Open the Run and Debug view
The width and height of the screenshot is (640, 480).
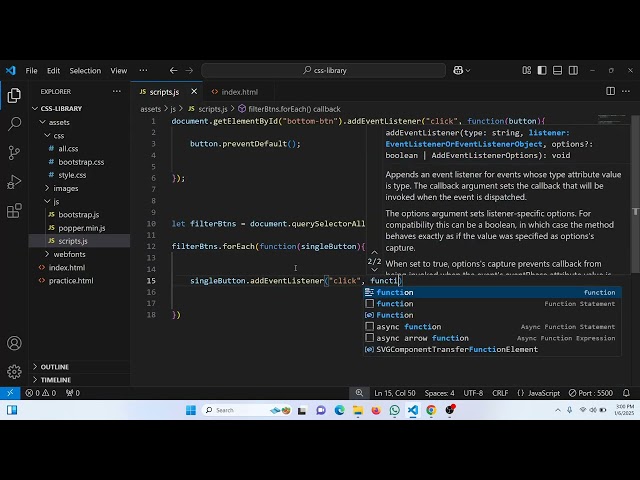(x=14, y=182)
